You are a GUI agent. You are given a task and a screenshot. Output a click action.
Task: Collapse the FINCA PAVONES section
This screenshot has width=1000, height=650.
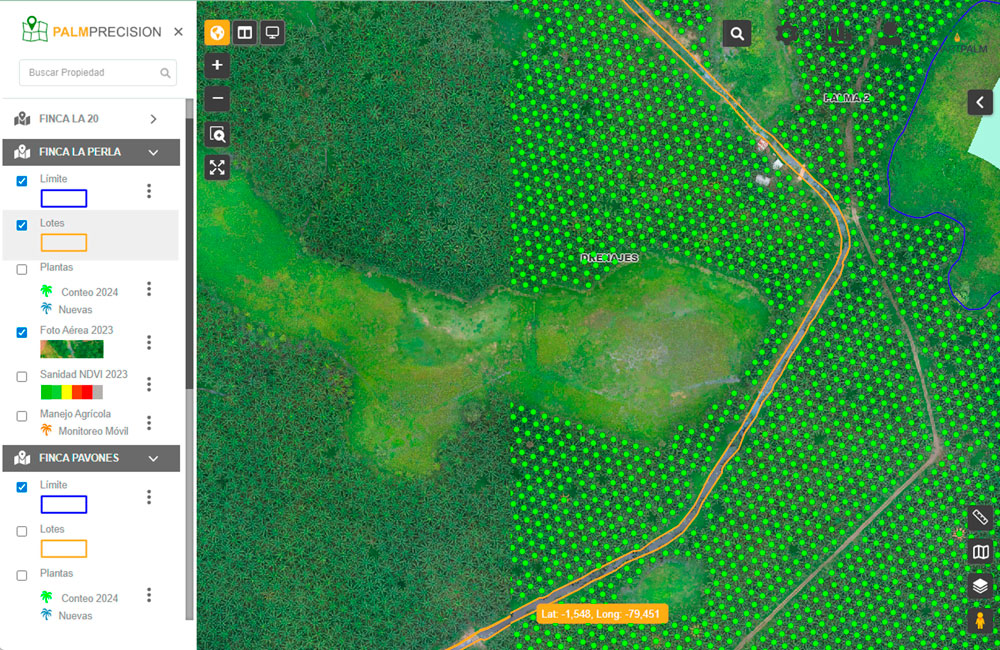click(x=153, y=458)
